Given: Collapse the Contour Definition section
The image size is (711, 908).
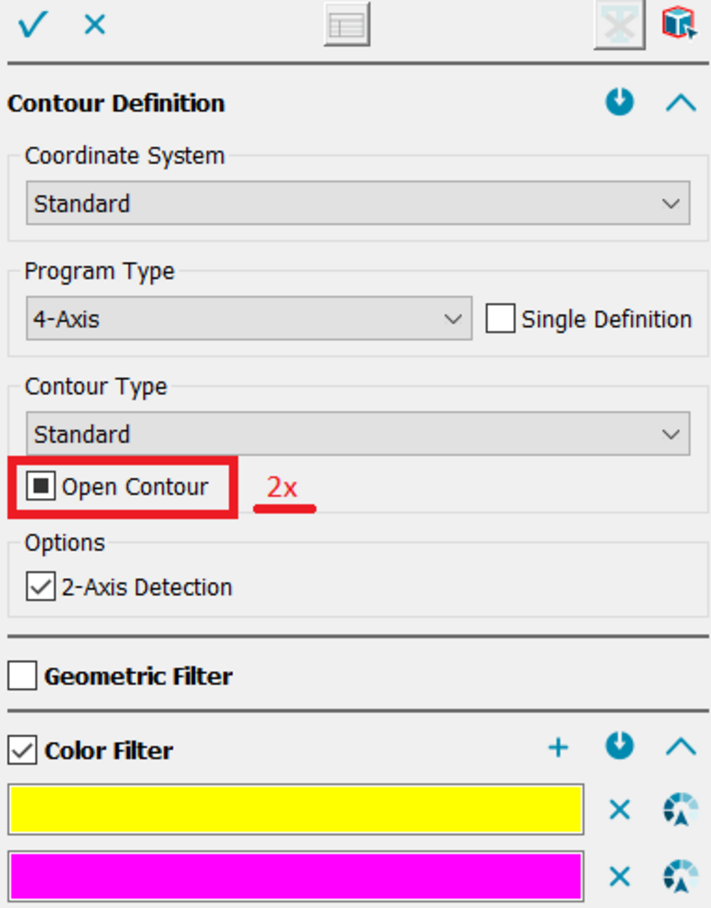Looking at the screenshot, I should (x=680, y=102).
